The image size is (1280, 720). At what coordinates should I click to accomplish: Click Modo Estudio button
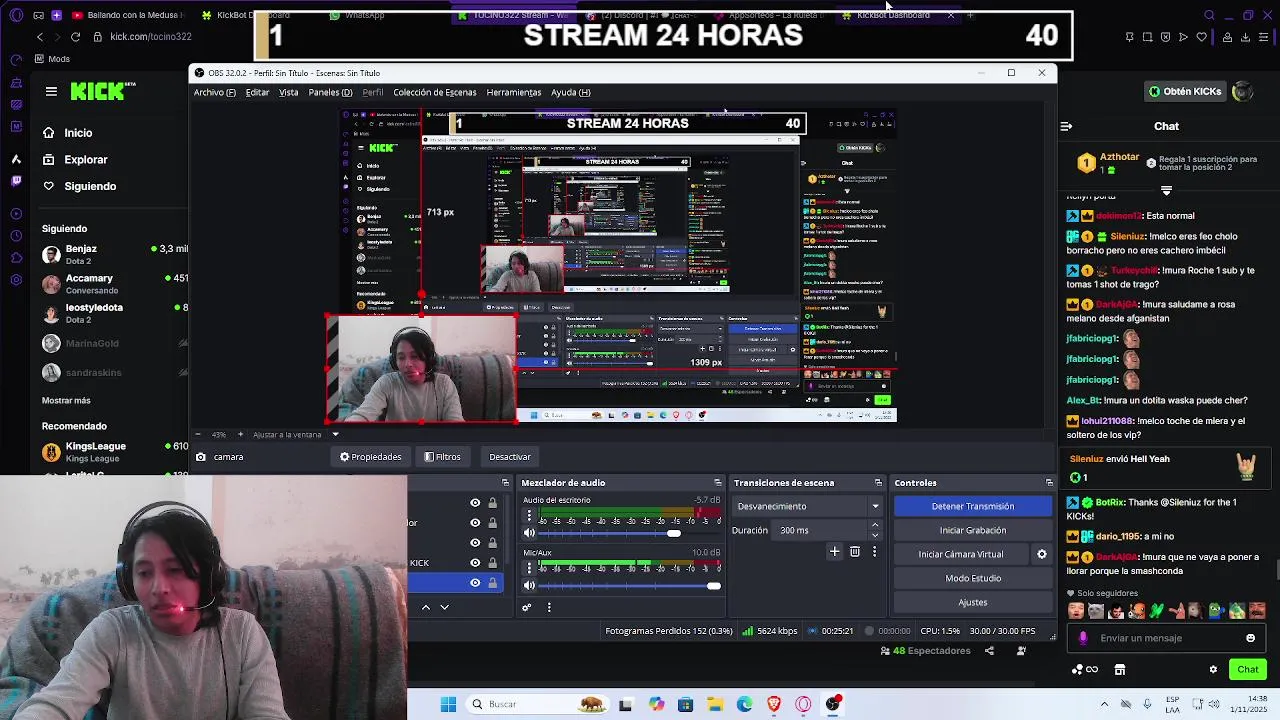973,578
